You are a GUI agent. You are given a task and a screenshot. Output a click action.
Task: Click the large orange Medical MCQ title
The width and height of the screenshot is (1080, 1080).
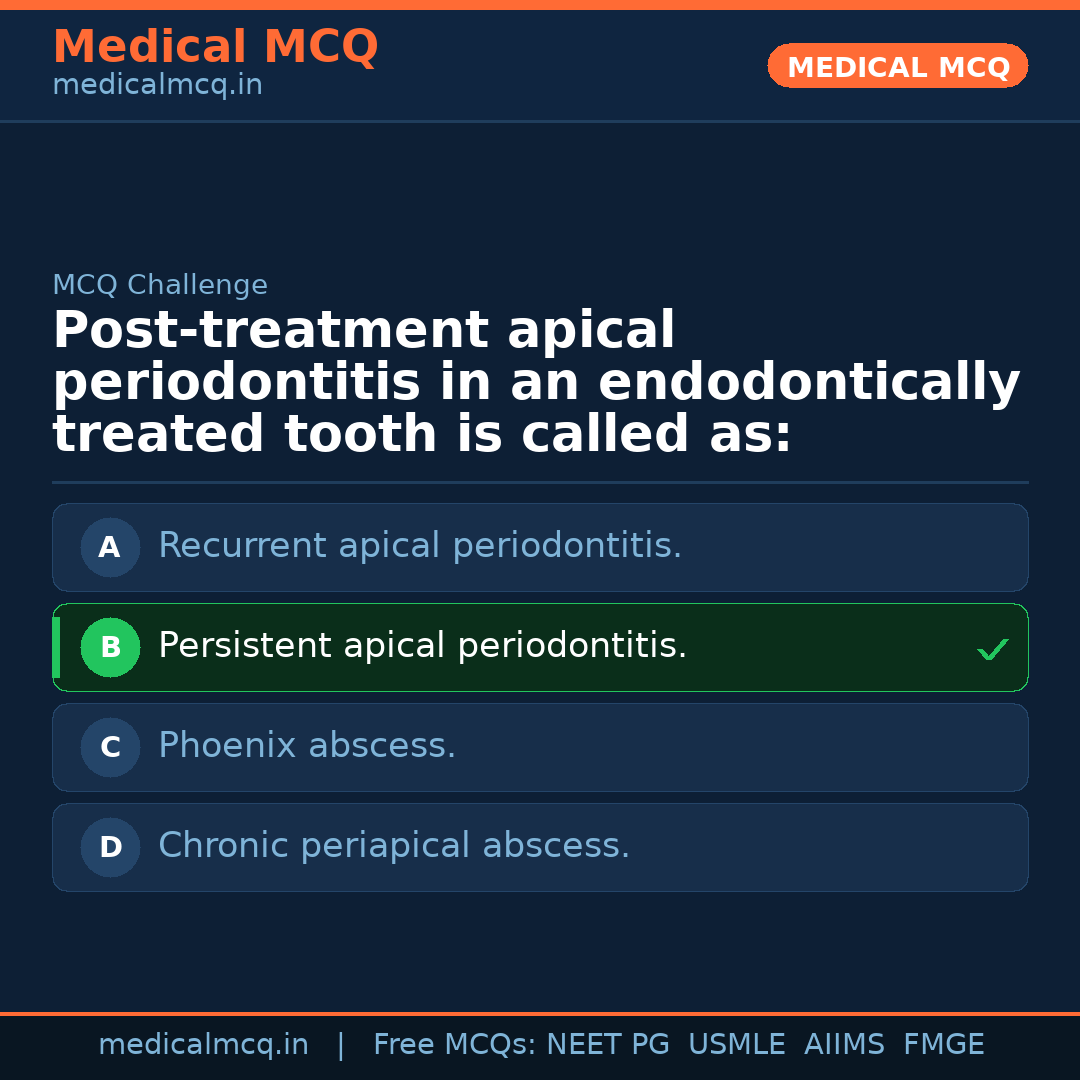coord(215,47)
